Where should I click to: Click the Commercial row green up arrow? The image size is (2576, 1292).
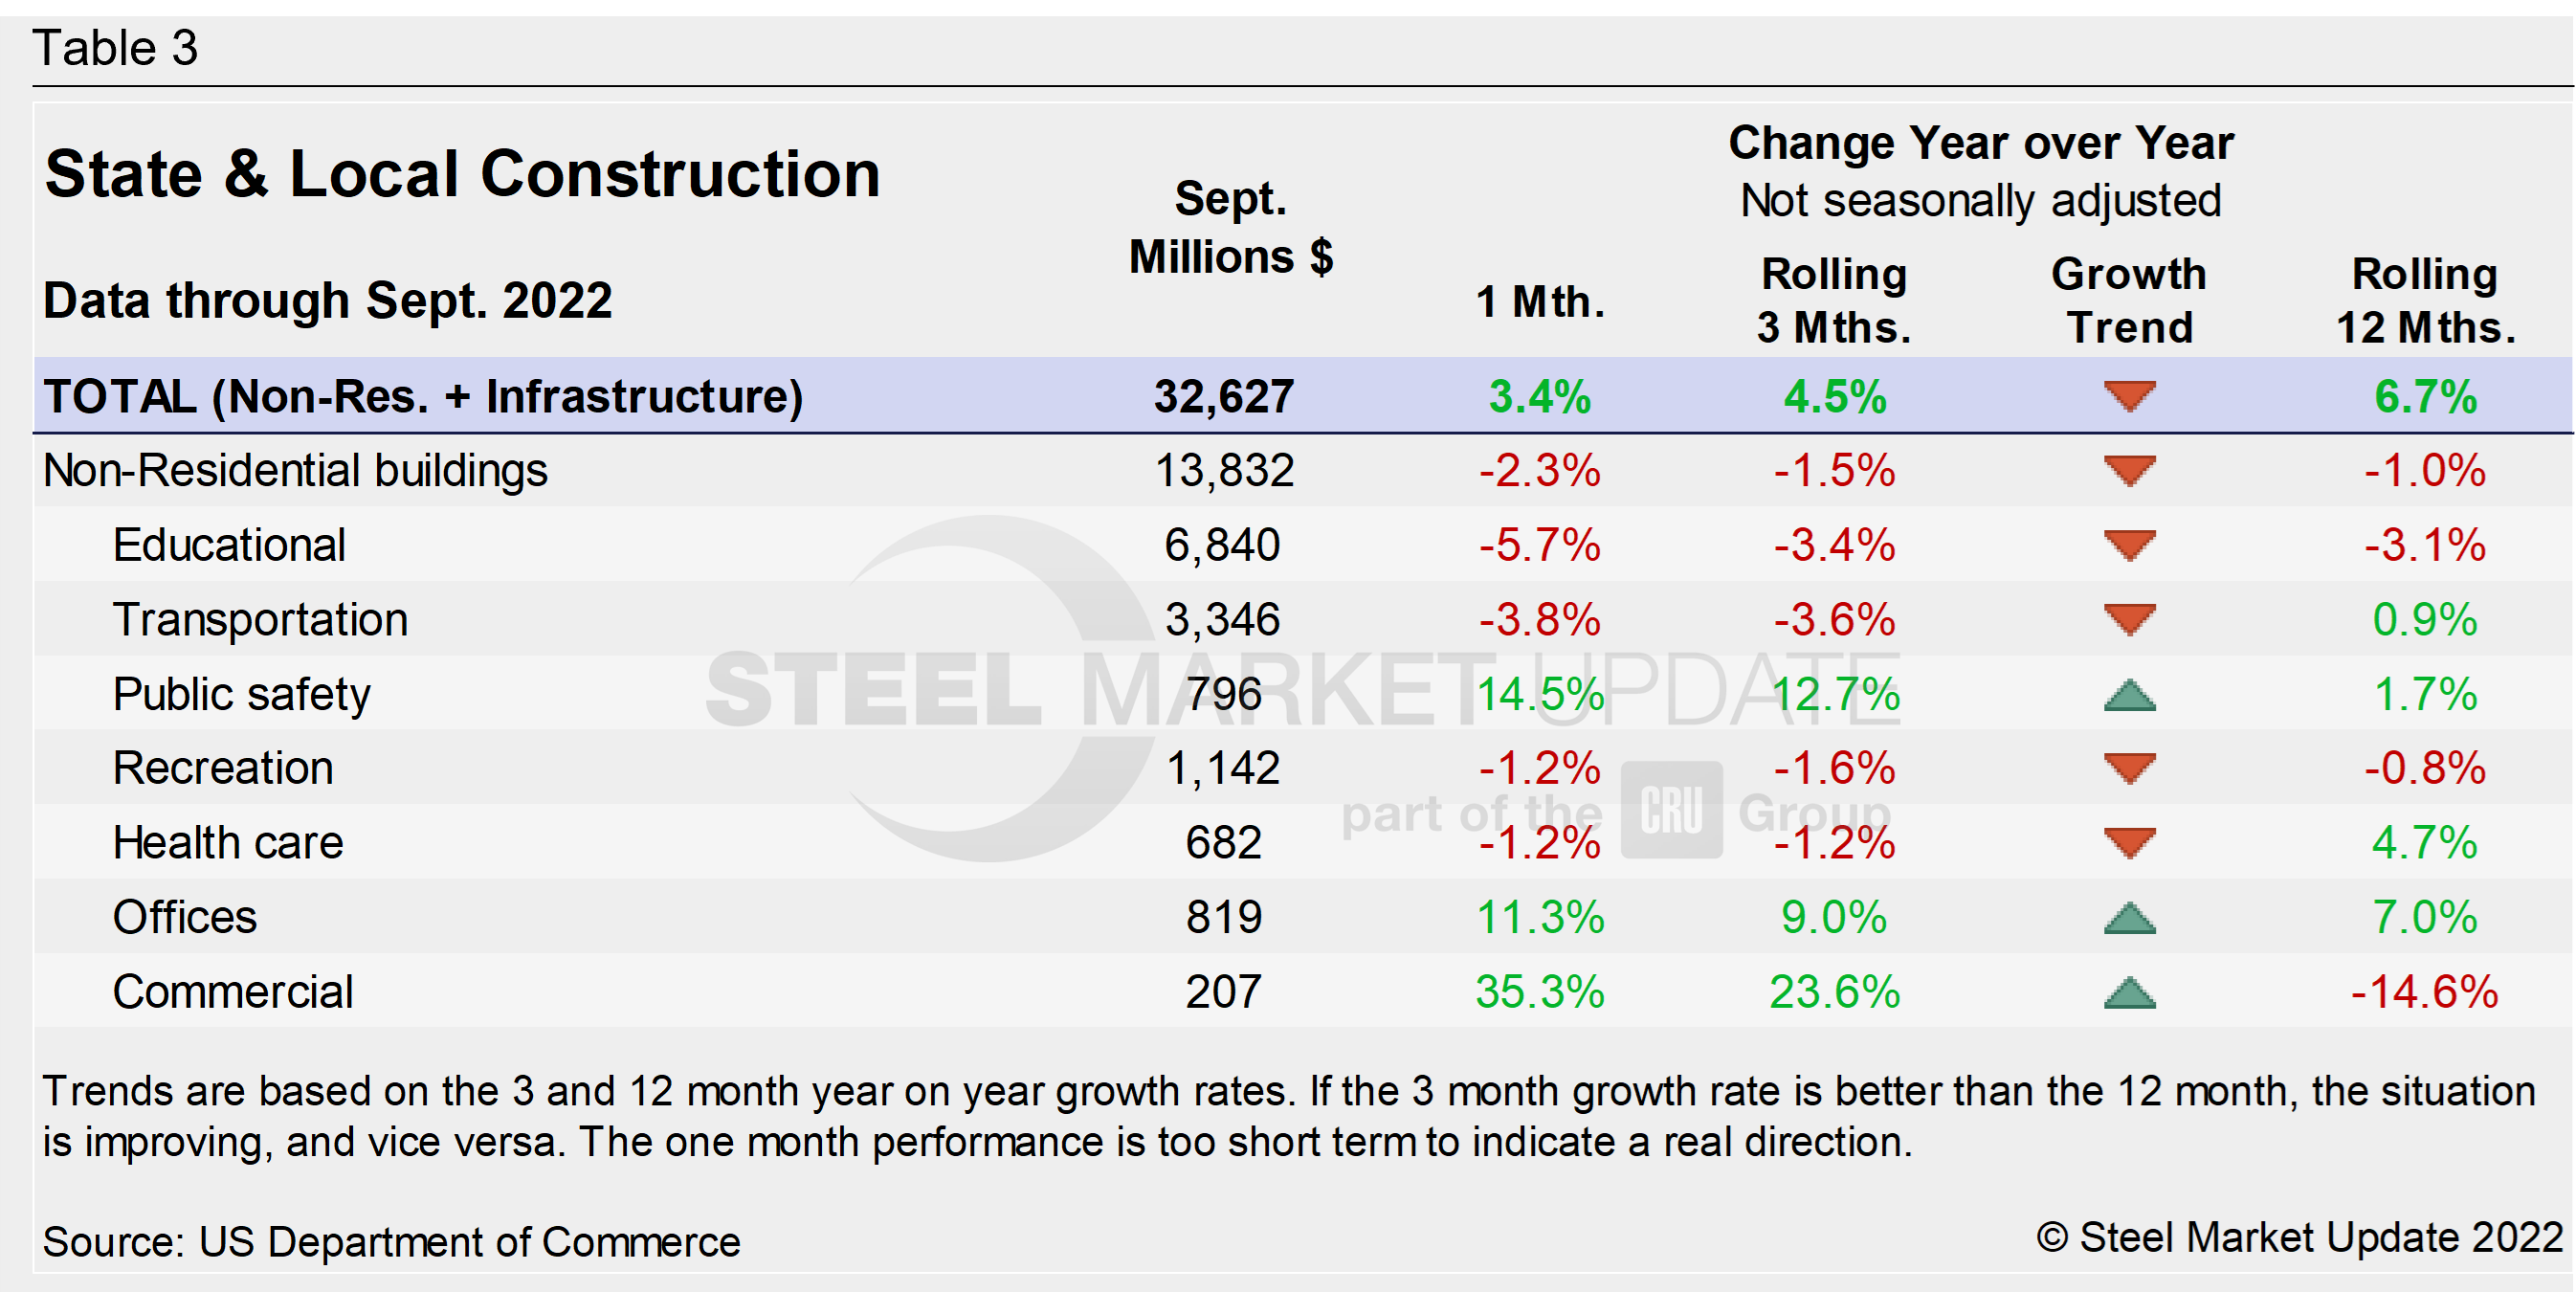[2129, 992]
